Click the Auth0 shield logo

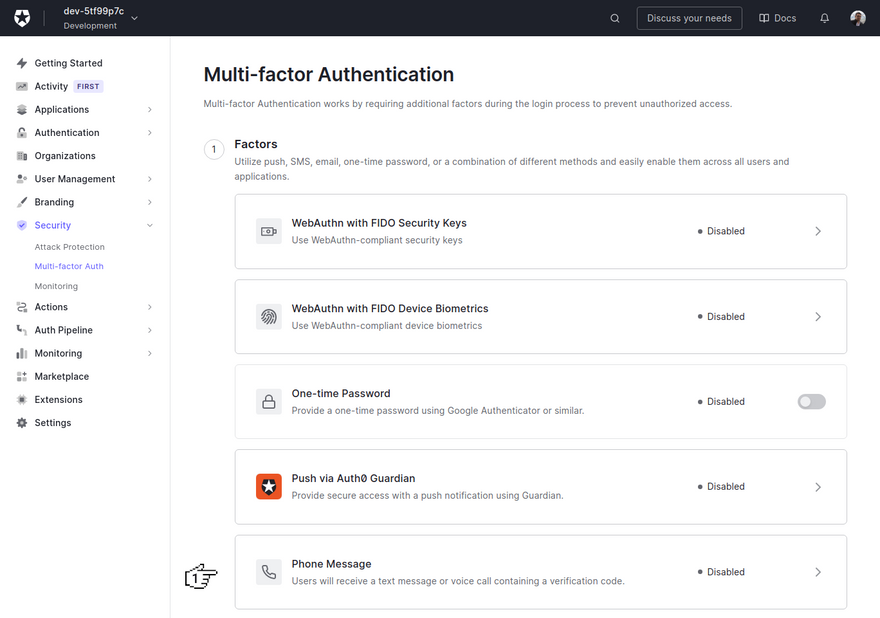pyautogui.click(x=22, y=18)
